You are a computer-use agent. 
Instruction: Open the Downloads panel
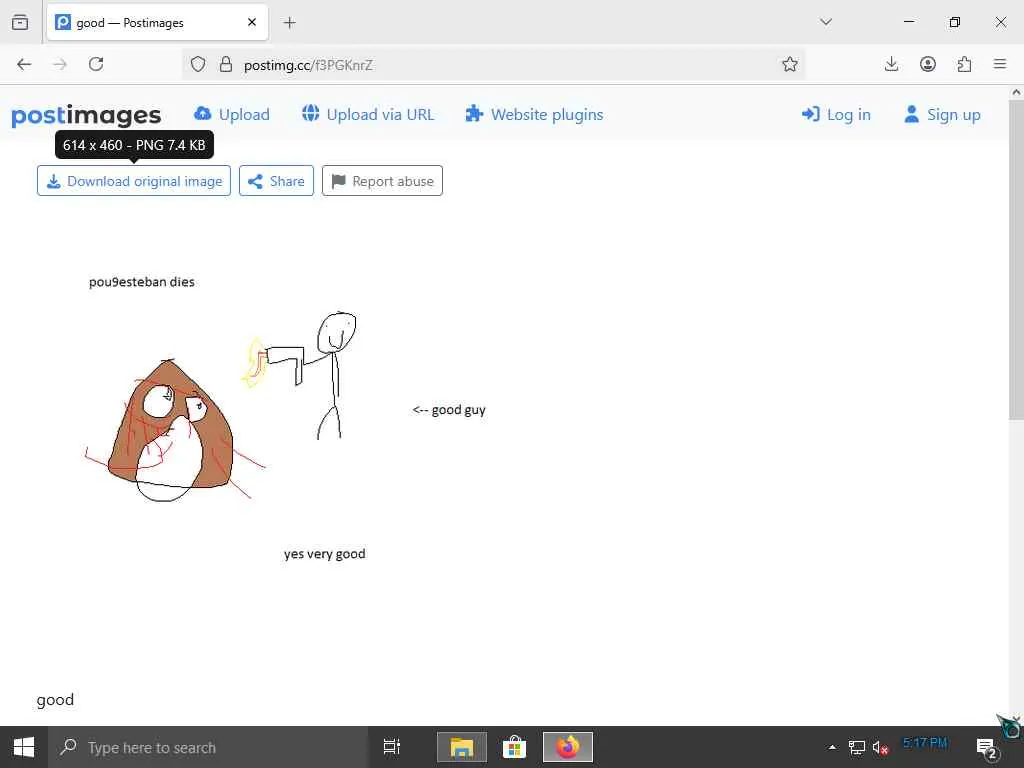pos(891,64)
